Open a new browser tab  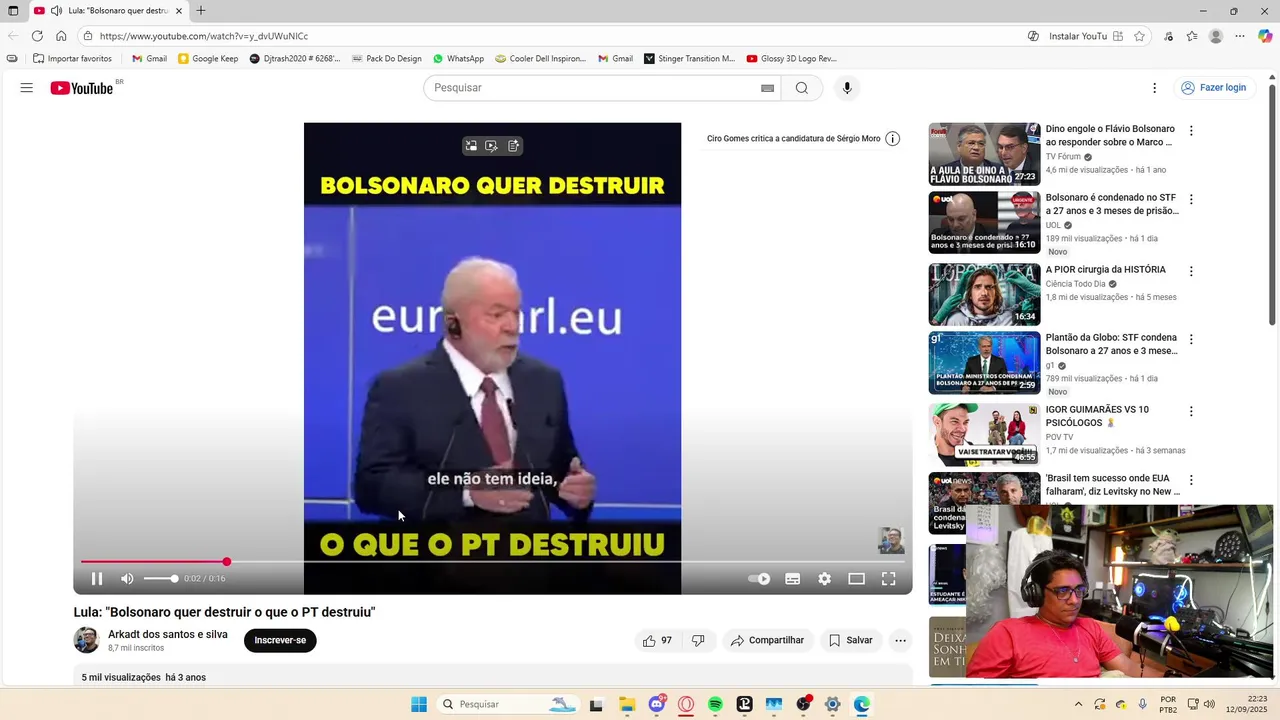(x=201, y=11)
